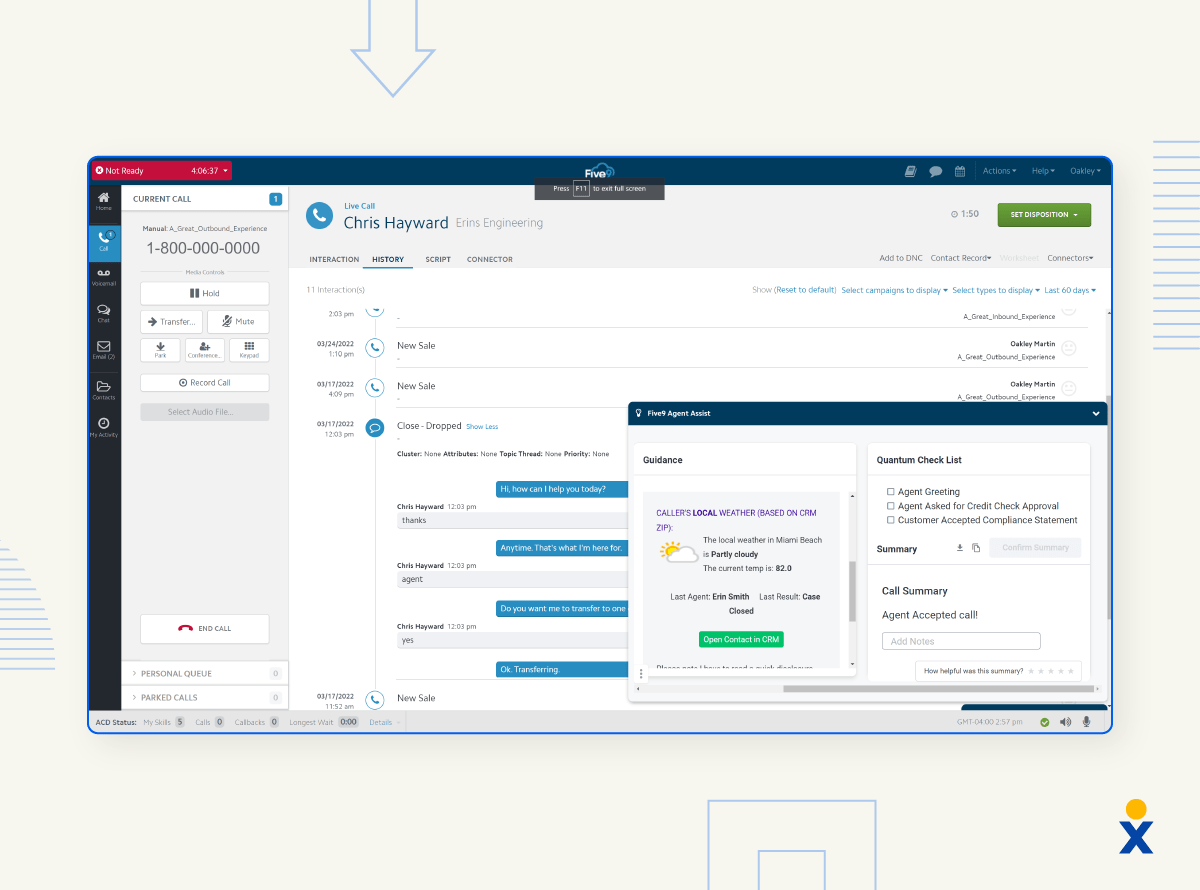Open the Set Disposition dropdown
The width and height of the screenshot is (1200, 890).
(x=1044, y=214)
